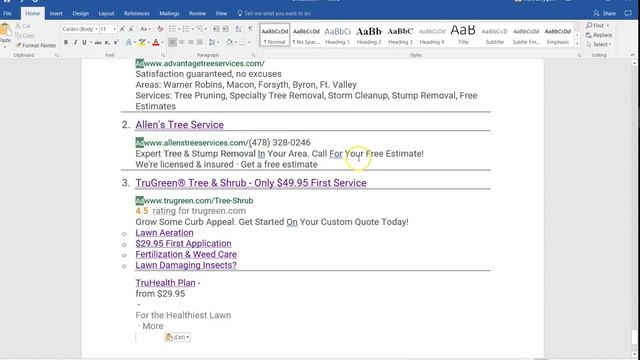640x360 pixels.
Task: Click Replace in Editing group
Action: point(599,35)
